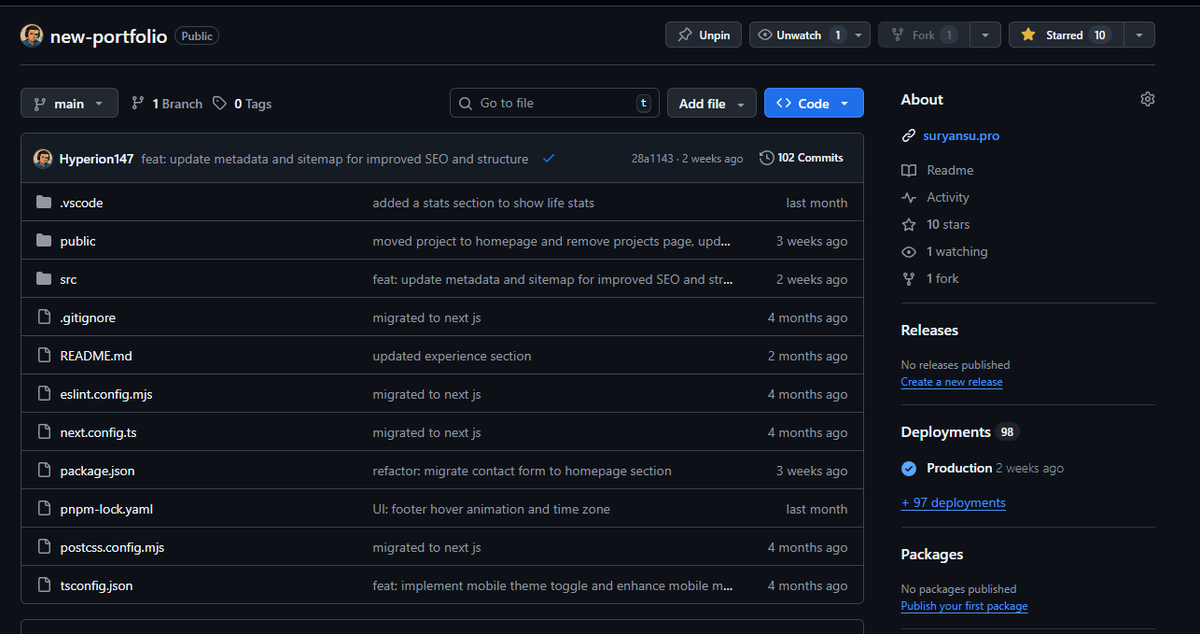Image resolution: width=1200 pixels, height=634 pixels.
Task: Click the Packages heading
Action: click(x=932, y=554)
